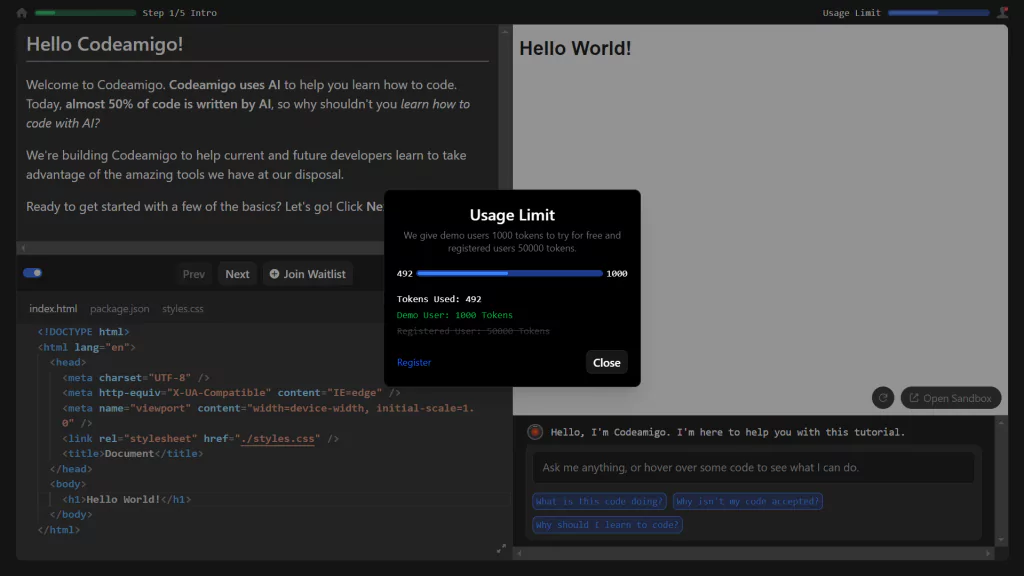Click the Open Sandbox button
The image size is (1024, 576).
click(951, 398)
